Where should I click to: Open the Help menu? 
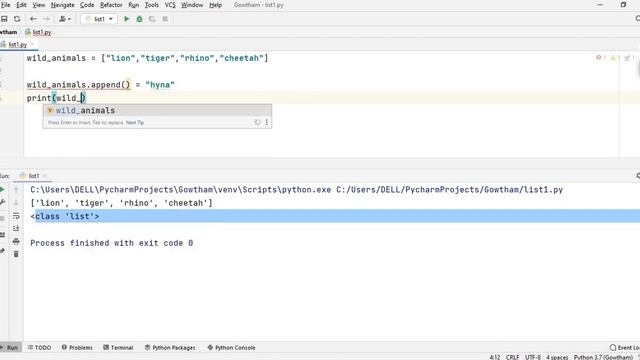pyautogui.click(x=215, y=5)
